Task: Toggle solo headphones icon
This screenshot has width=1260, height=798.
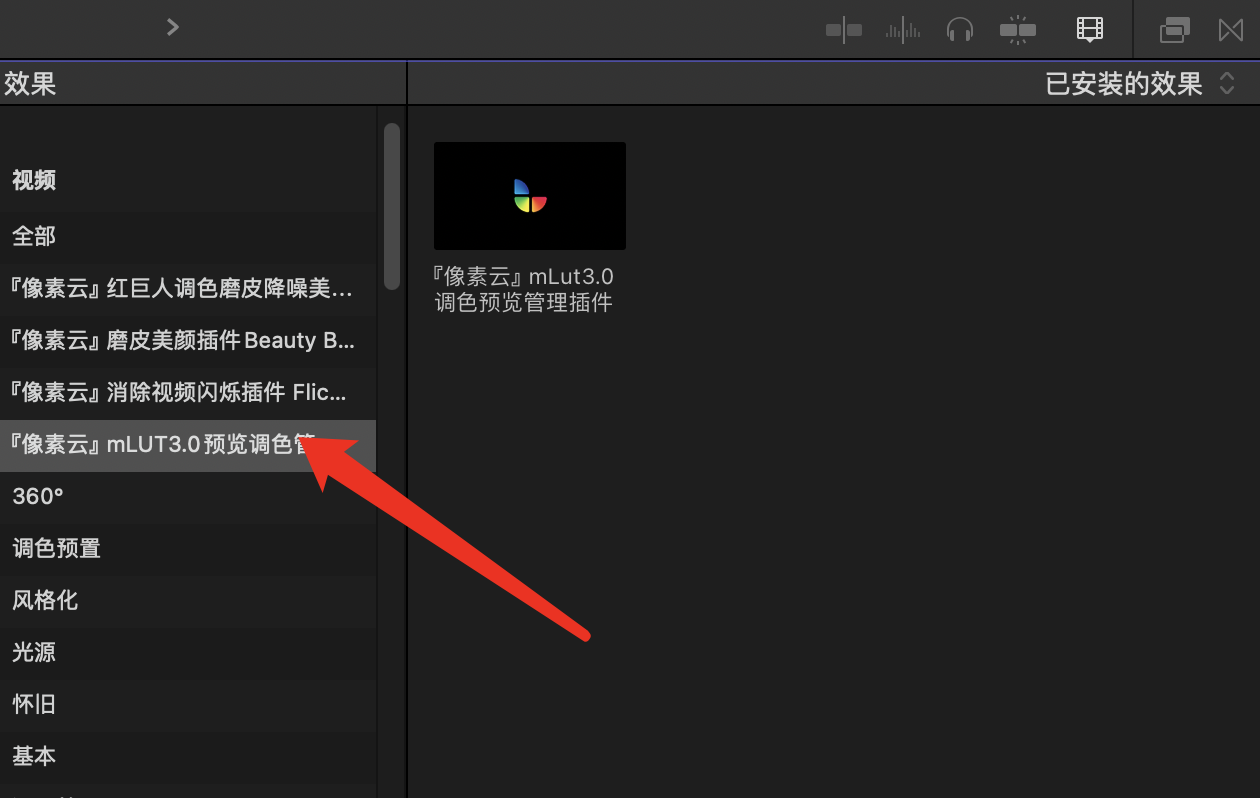Action: 960,30
